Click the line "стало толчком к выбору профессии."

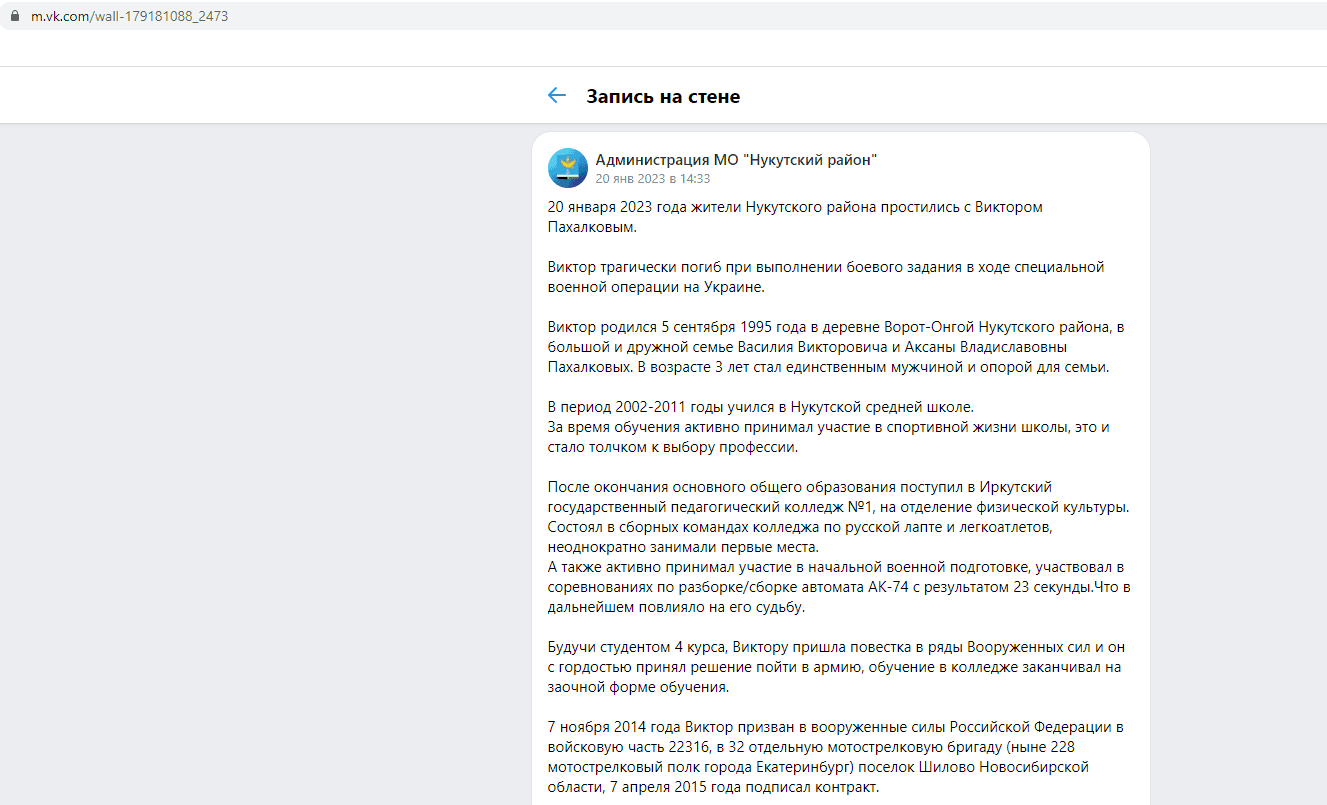coord(672,447)
